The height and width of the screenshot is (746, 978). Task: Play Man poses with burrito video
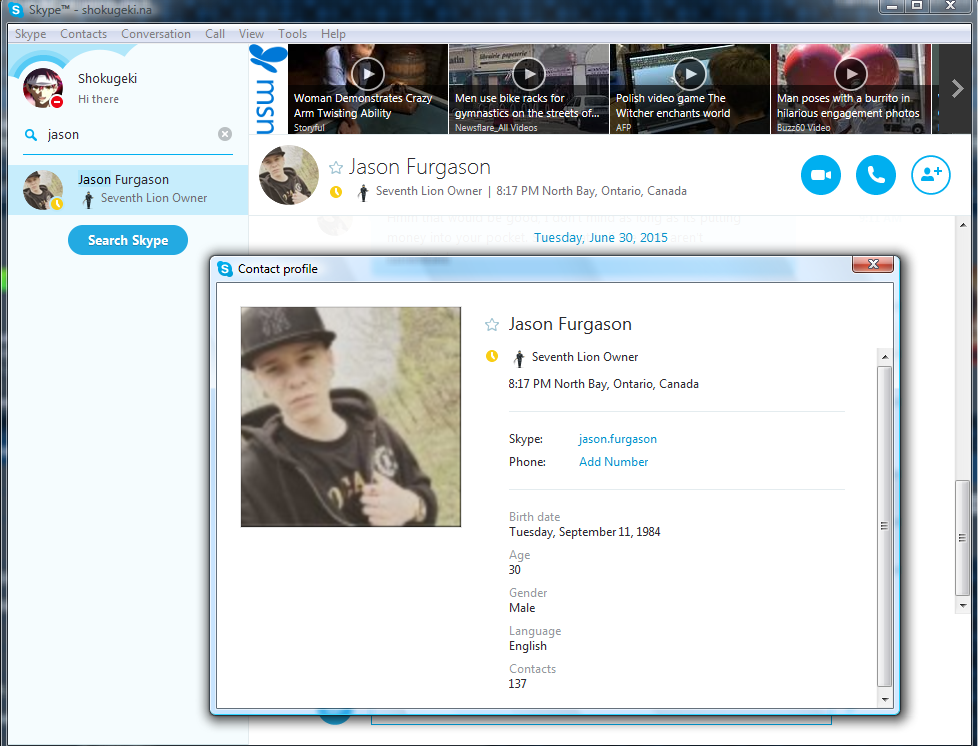[851, 74]
